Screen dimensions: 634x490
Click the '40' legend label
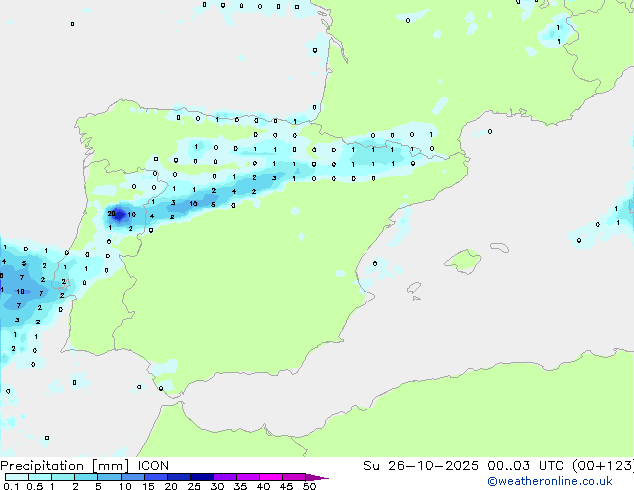click(x=263, y=486)
